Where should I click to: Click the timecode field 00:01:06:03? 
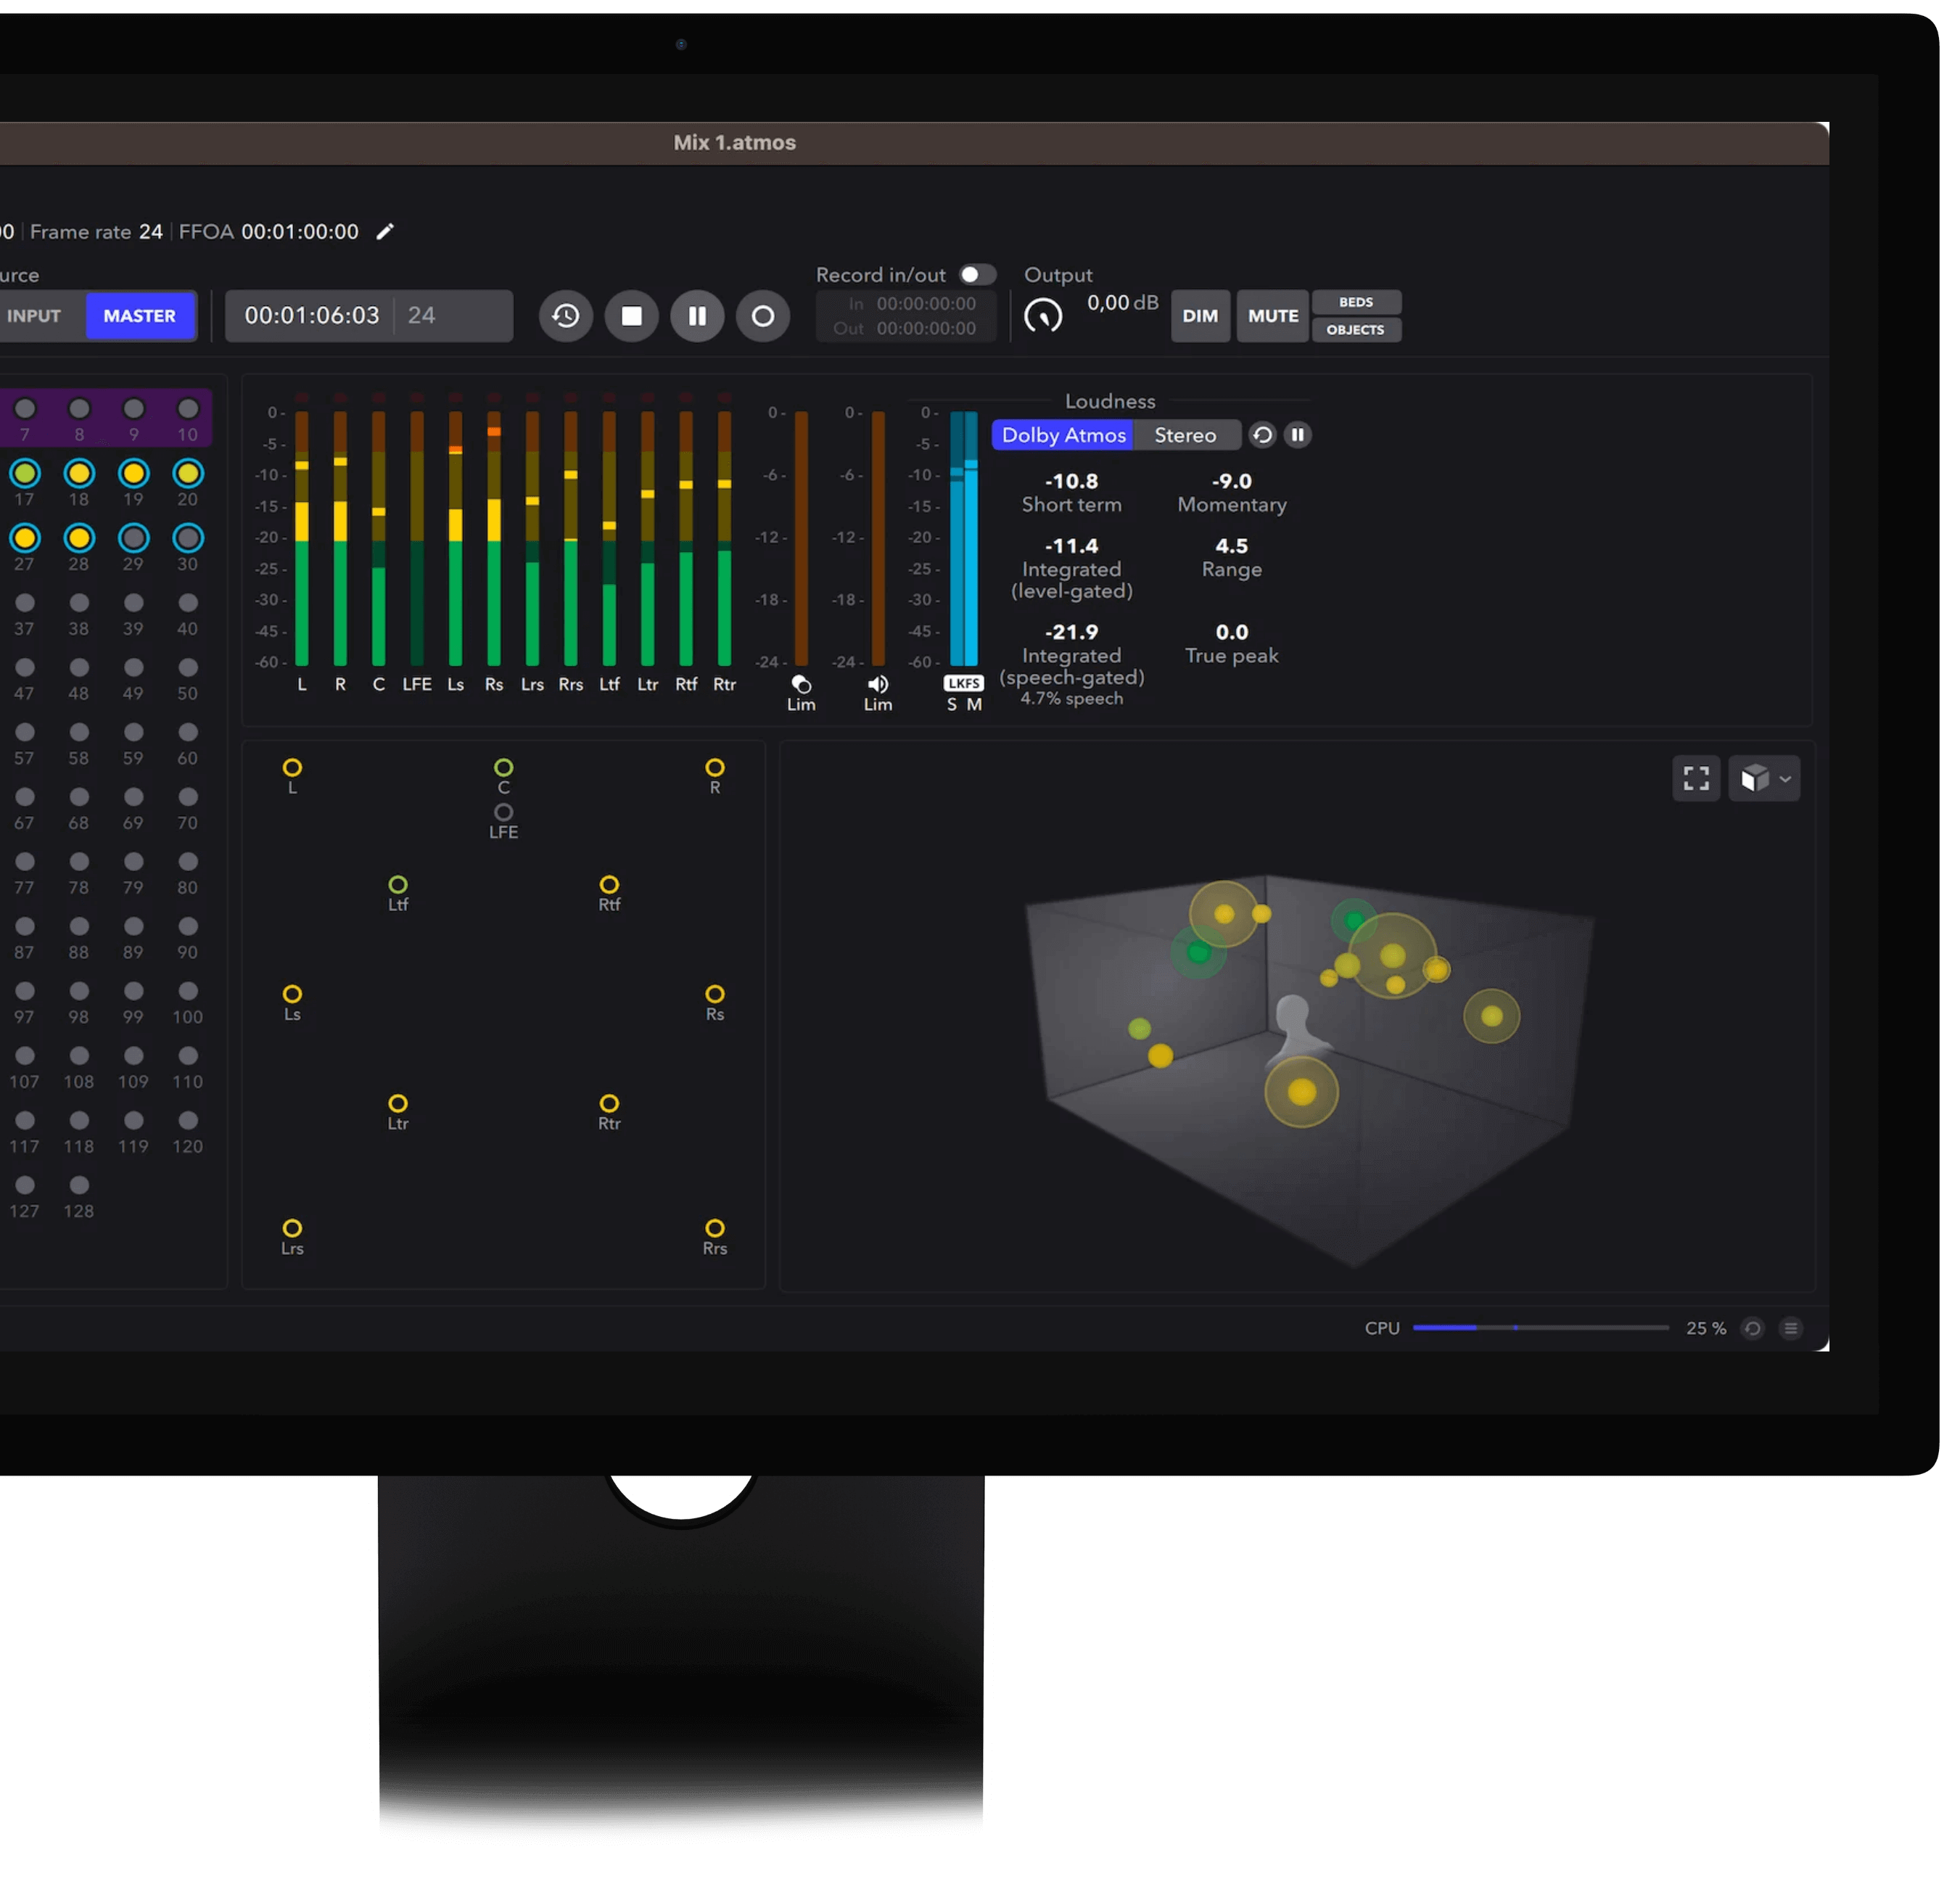point(312,316)
